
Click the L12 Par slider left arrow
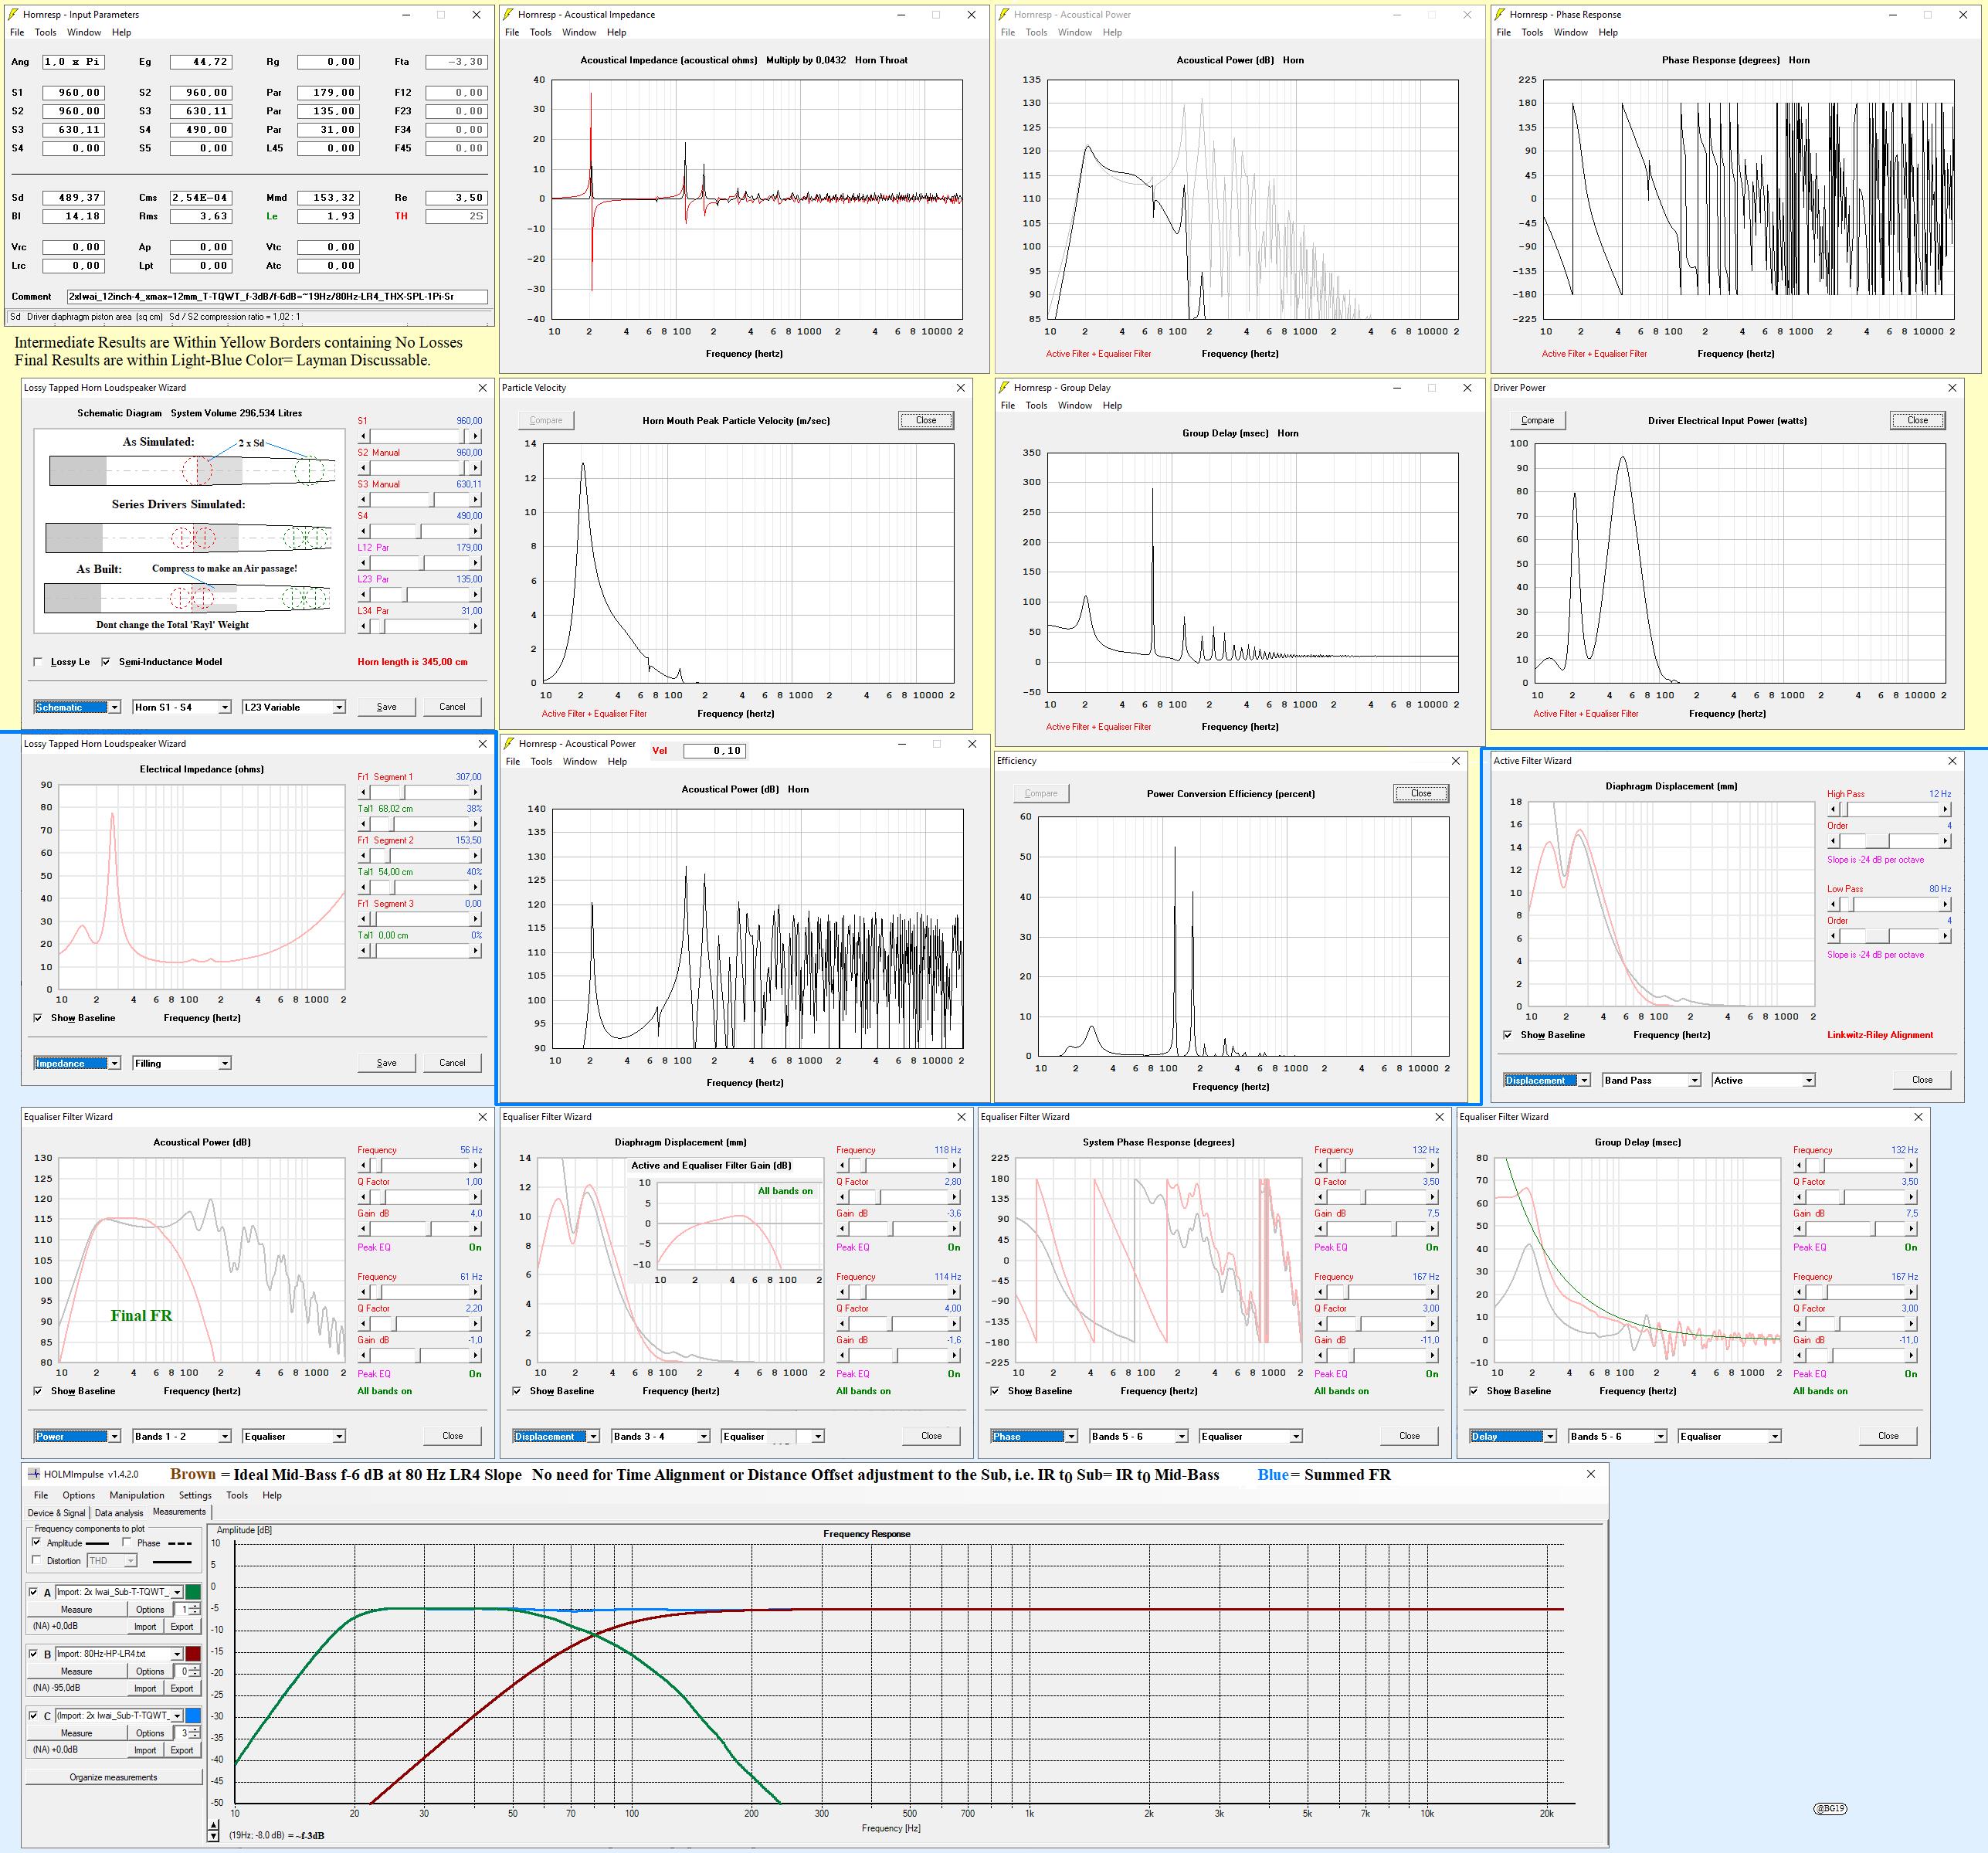tap(364, 563)
